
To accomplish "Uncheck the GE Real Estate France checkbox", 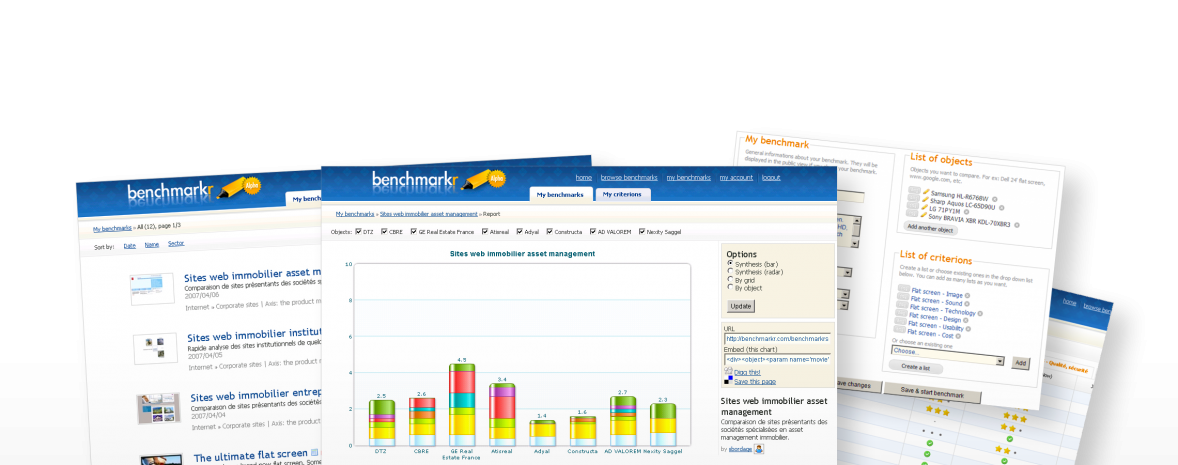I will point(414,231).
